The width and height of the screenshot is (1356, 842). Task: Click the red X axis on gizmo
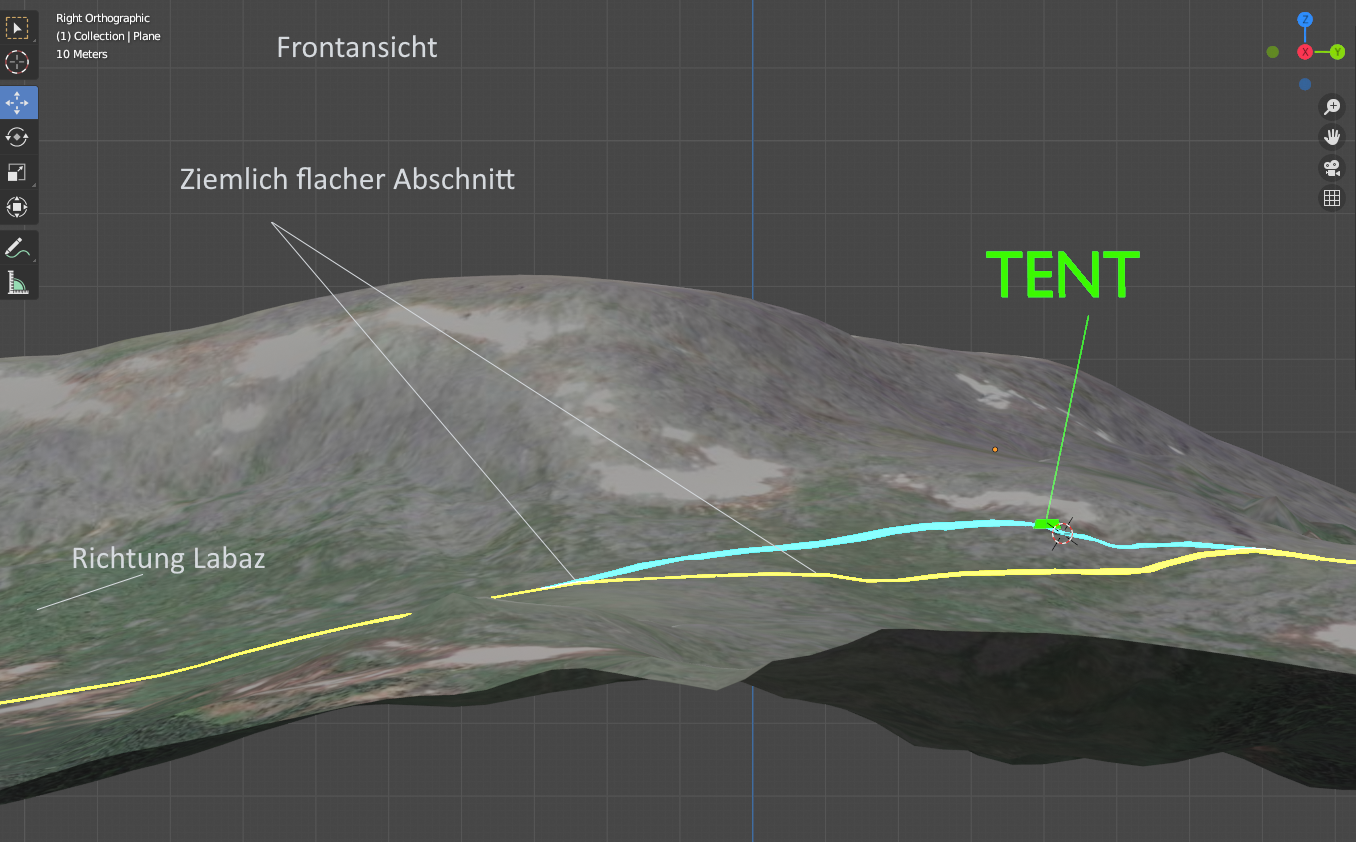tap(1305, 52)
